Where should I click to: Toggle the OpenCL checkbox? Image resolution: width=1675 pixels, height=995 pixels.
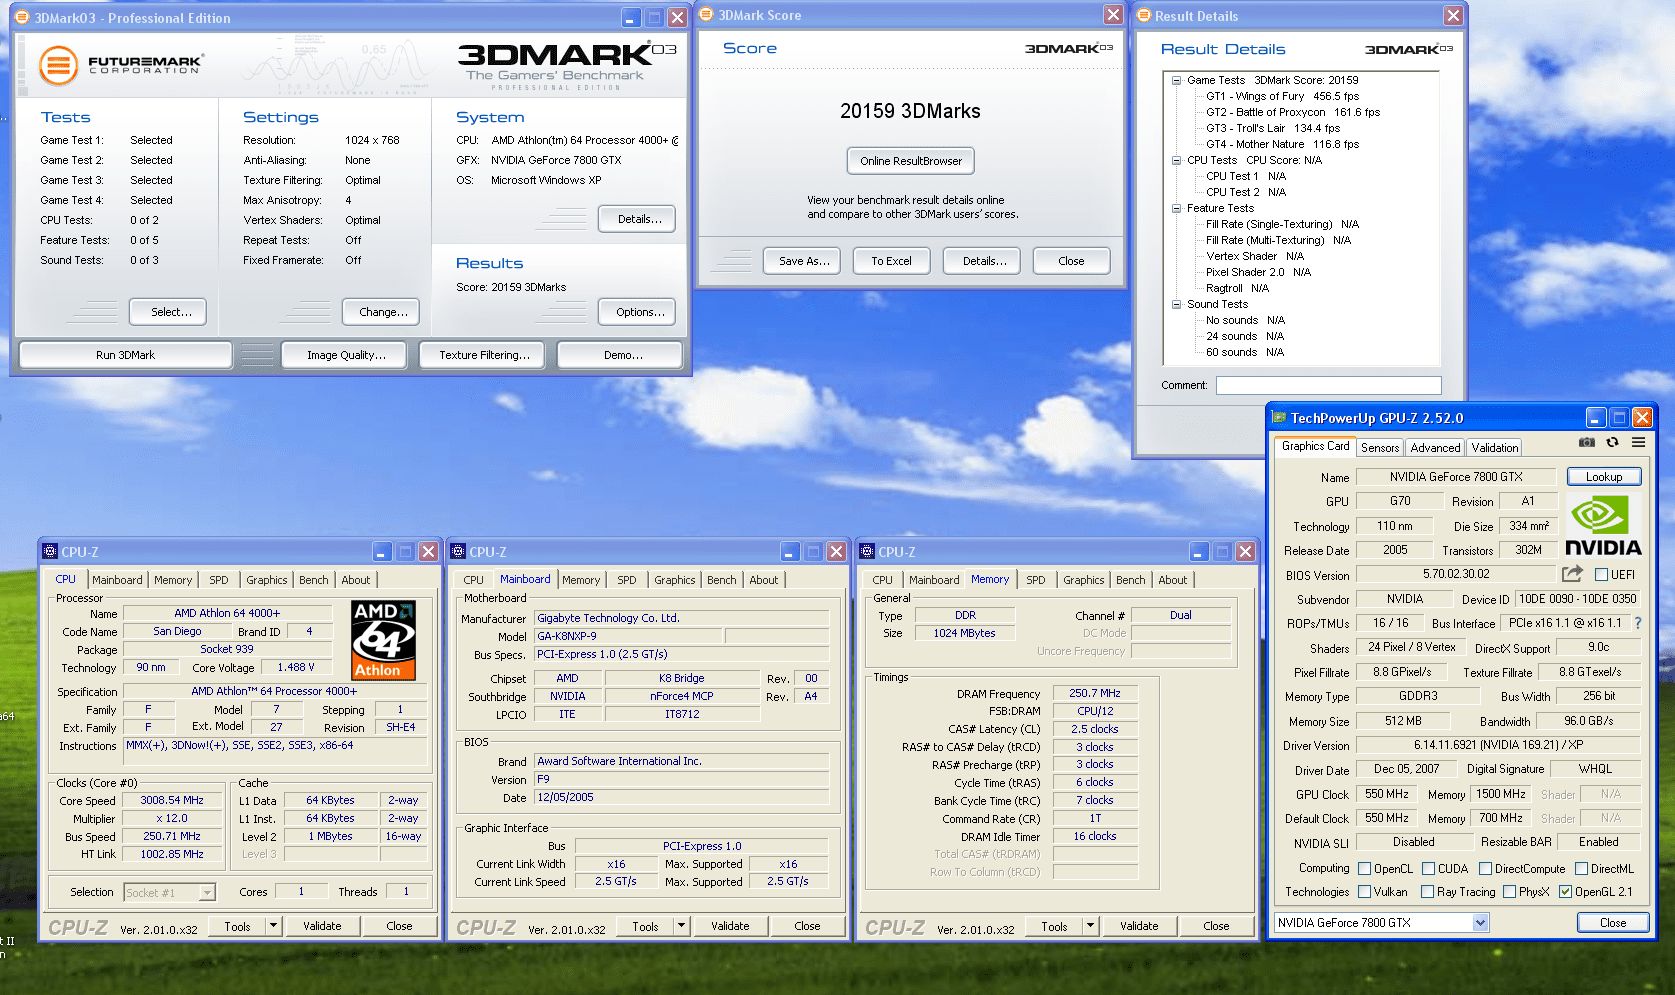[1364, 869]
